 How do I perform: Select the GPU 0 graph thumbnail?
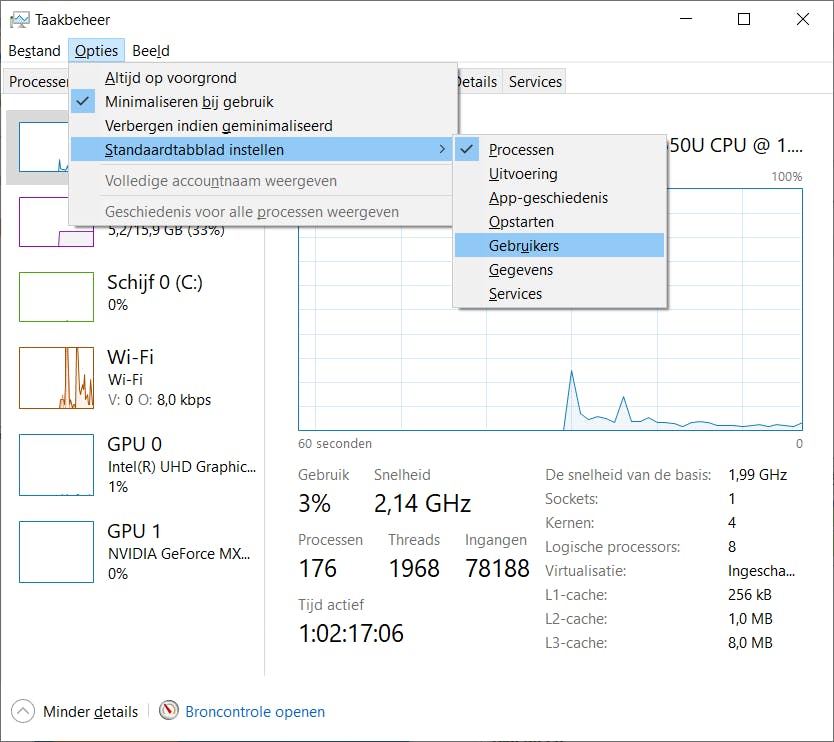click(56, 465)
